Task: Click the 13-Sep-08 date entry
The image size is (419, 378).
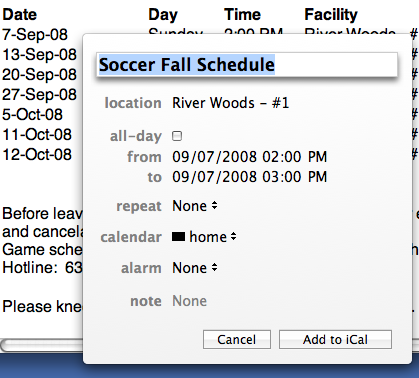Action: [39, 55]
